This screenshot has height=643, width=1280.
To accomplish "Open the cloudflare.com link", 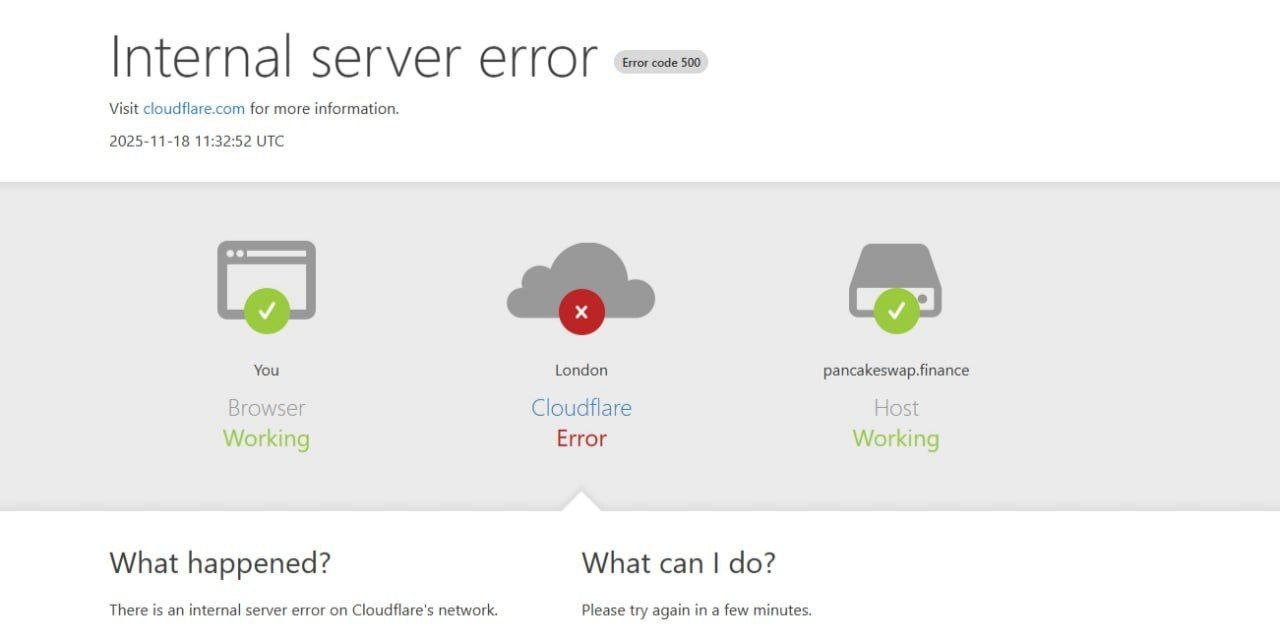I will coord(194,108).
